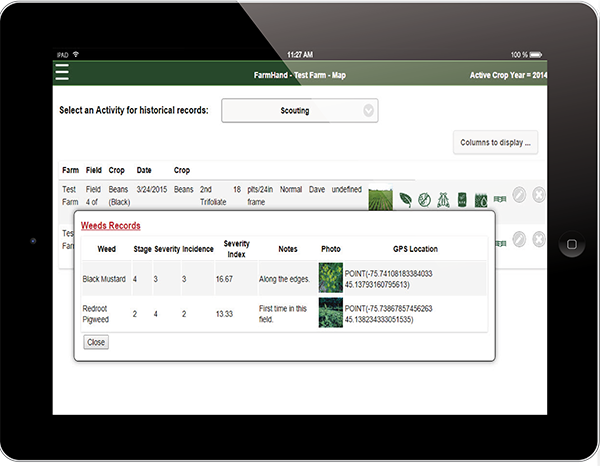Open the seed bag icon in first row
The image size is (600, 466).
pyautogui.click(x=462, y=200)
